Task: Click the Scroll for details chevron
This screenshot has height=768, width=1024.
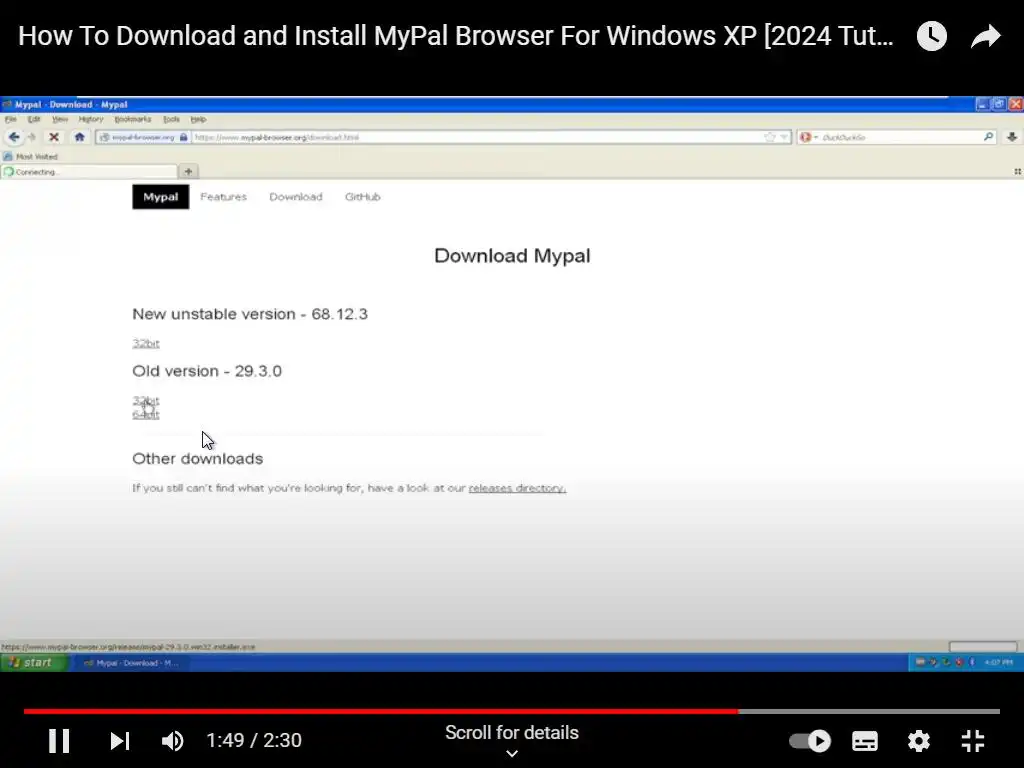Action: (x=512, y=754)
